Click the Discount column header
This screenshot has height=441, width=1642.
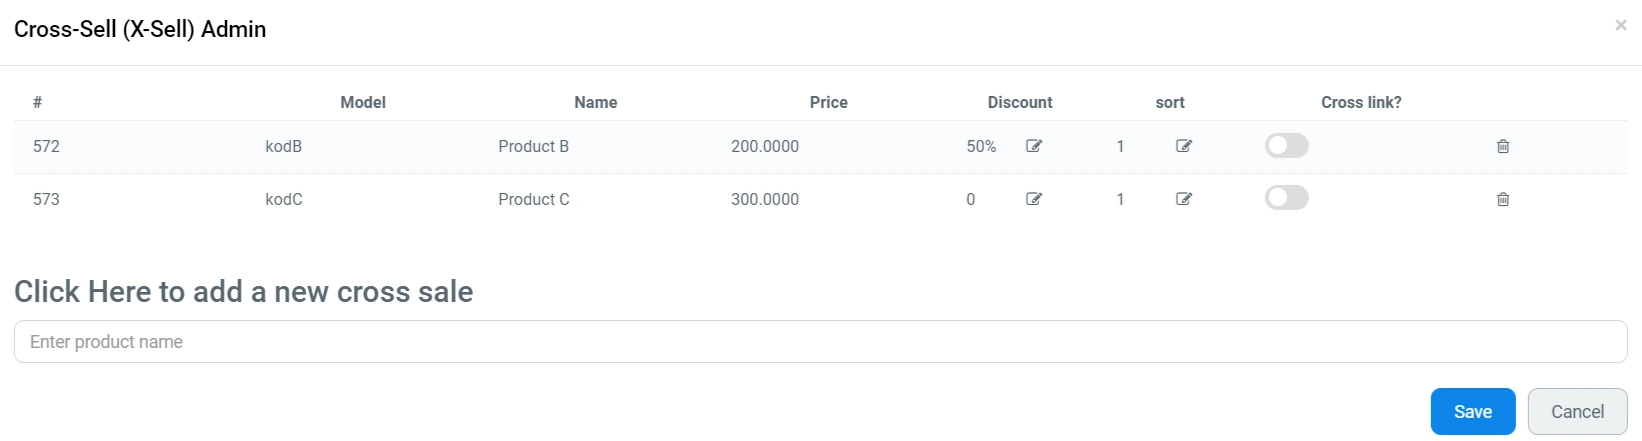[x=1019, y=102]
